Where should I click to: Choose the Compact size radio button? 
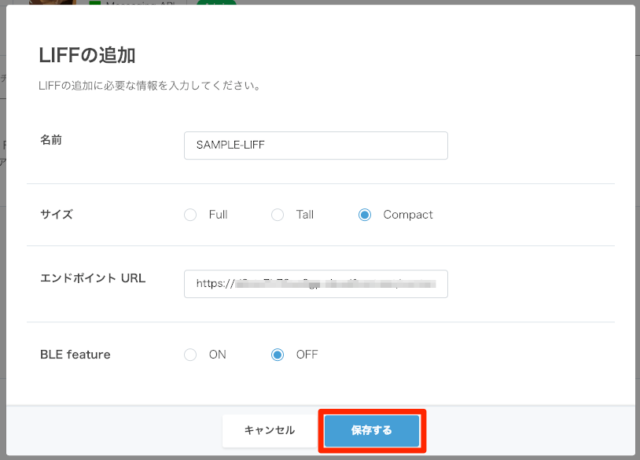tap(364, 215)
